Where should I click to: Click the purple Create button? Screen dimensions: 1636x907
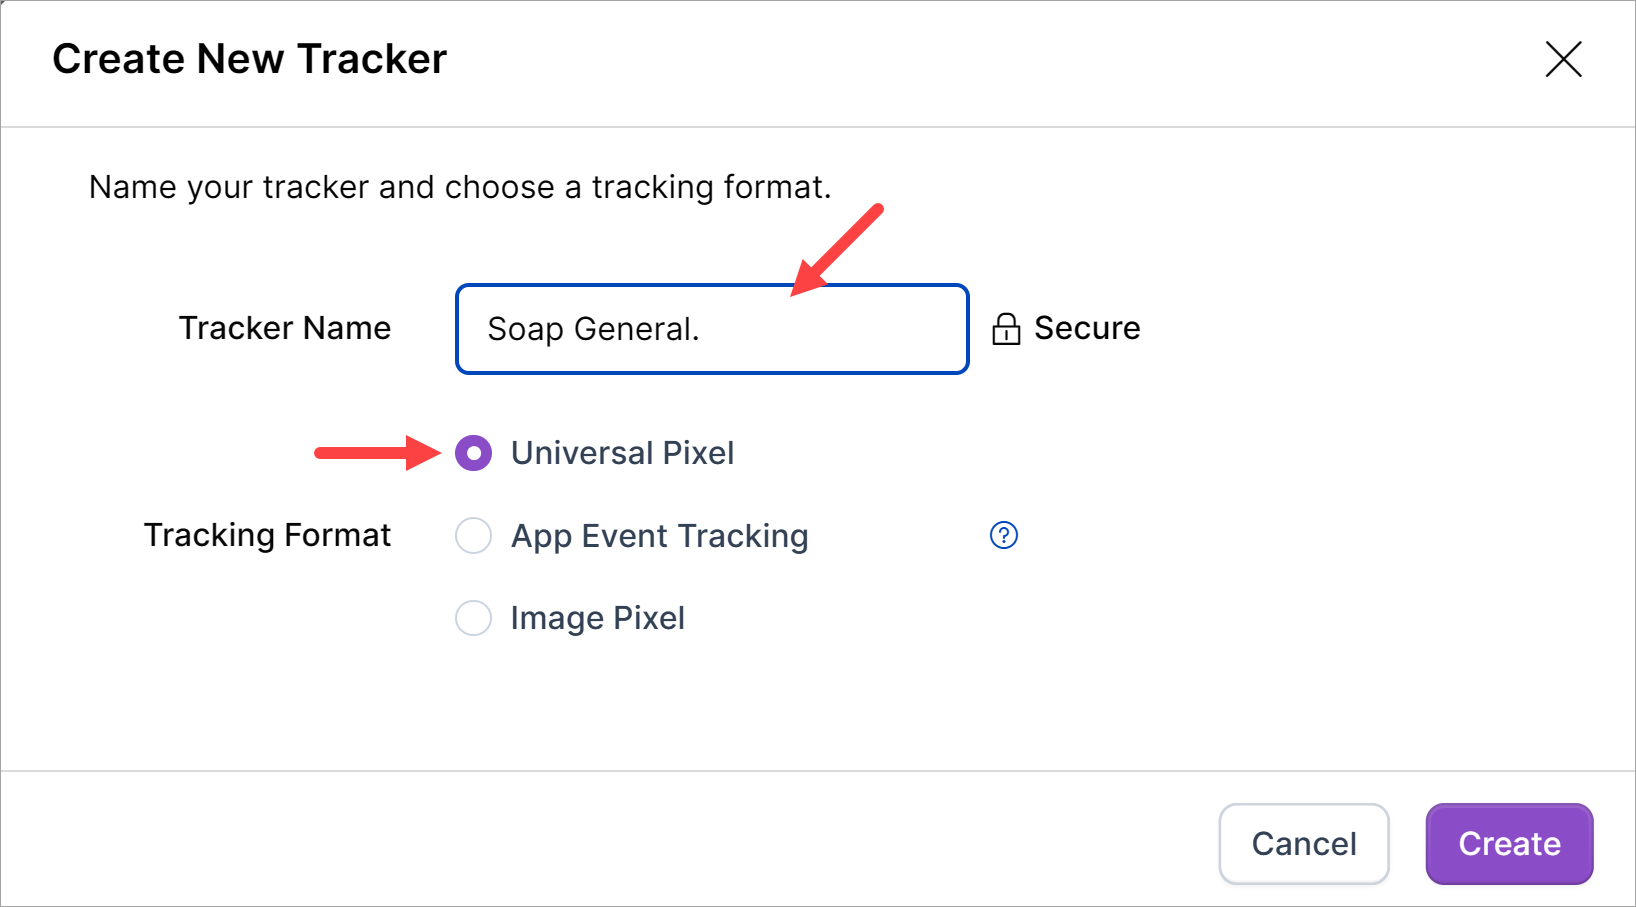click(1508, 844)
